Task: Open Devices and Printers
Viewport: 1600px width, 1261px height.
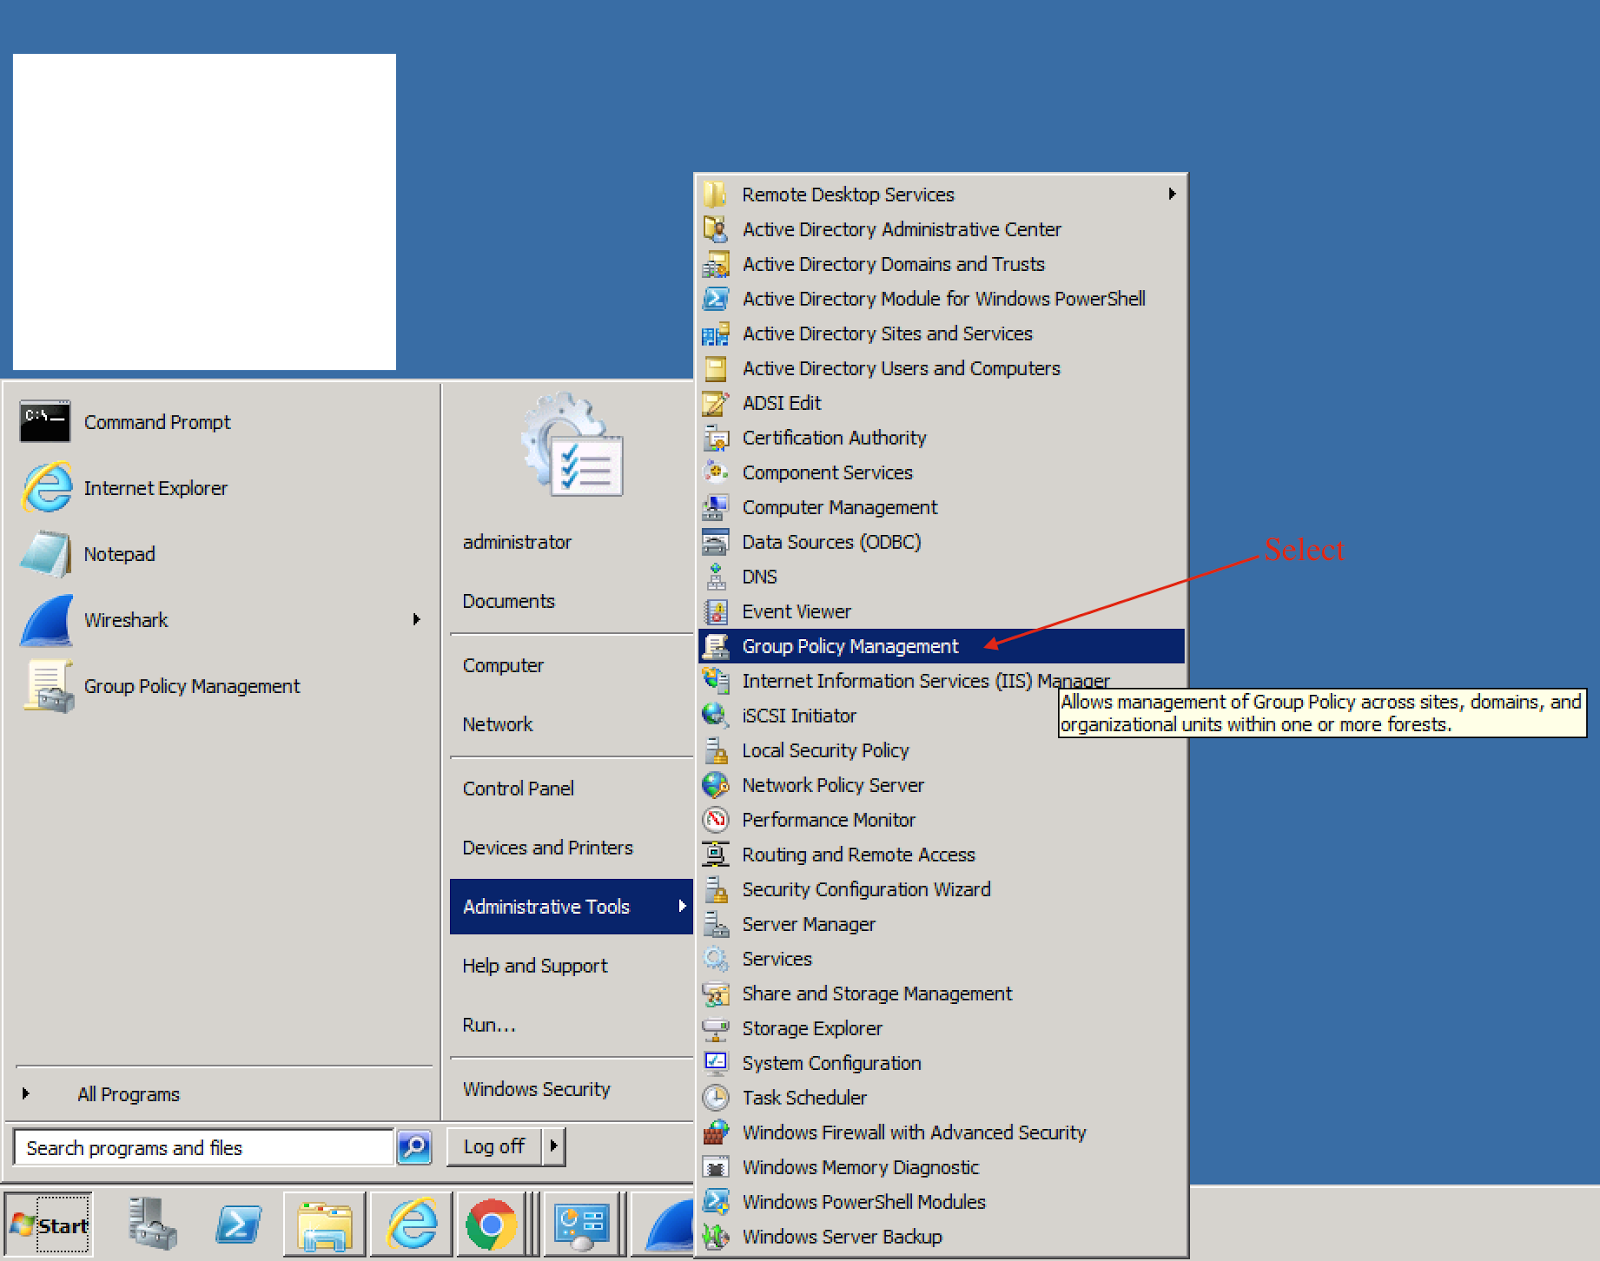Action: pyautogui.click(x=547, y=847)
